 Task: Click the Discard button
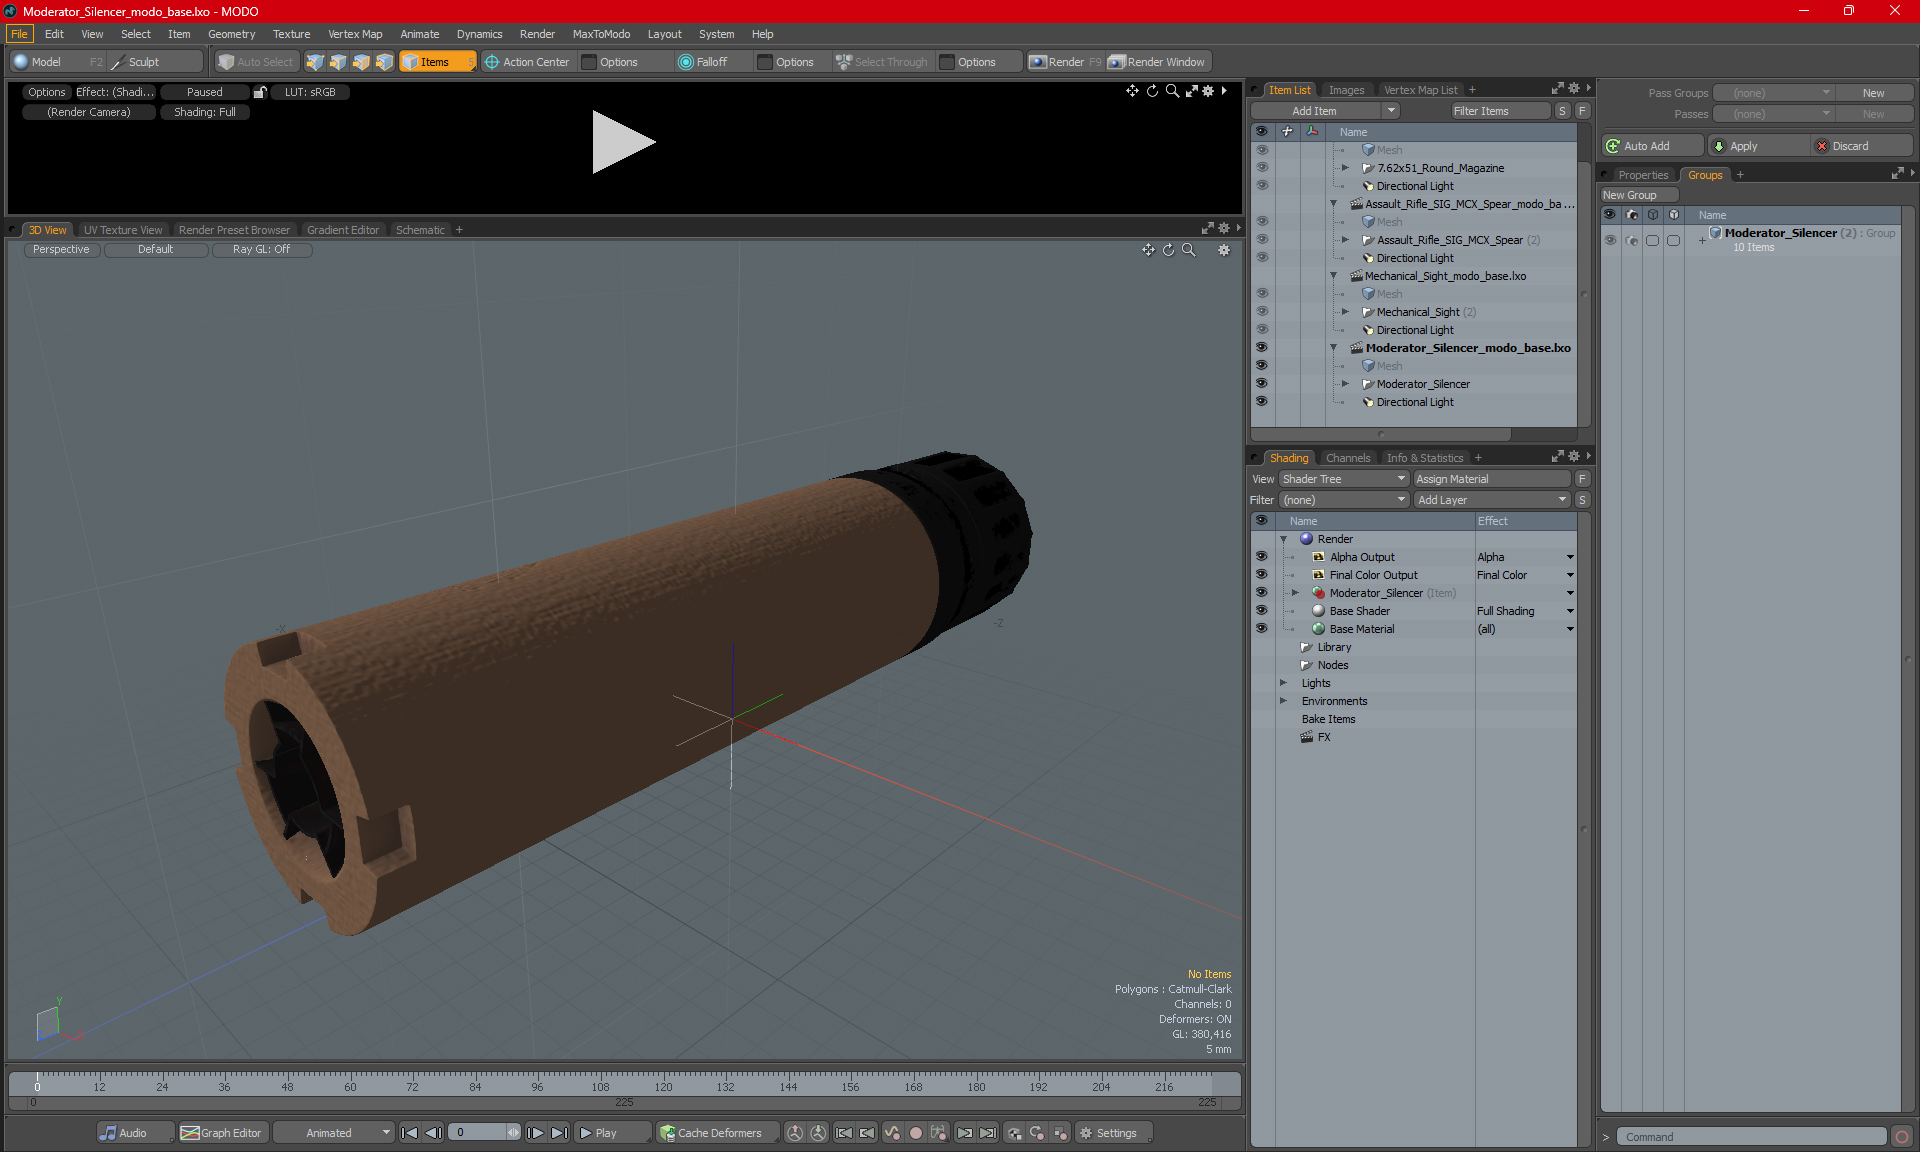point(1862,146)
